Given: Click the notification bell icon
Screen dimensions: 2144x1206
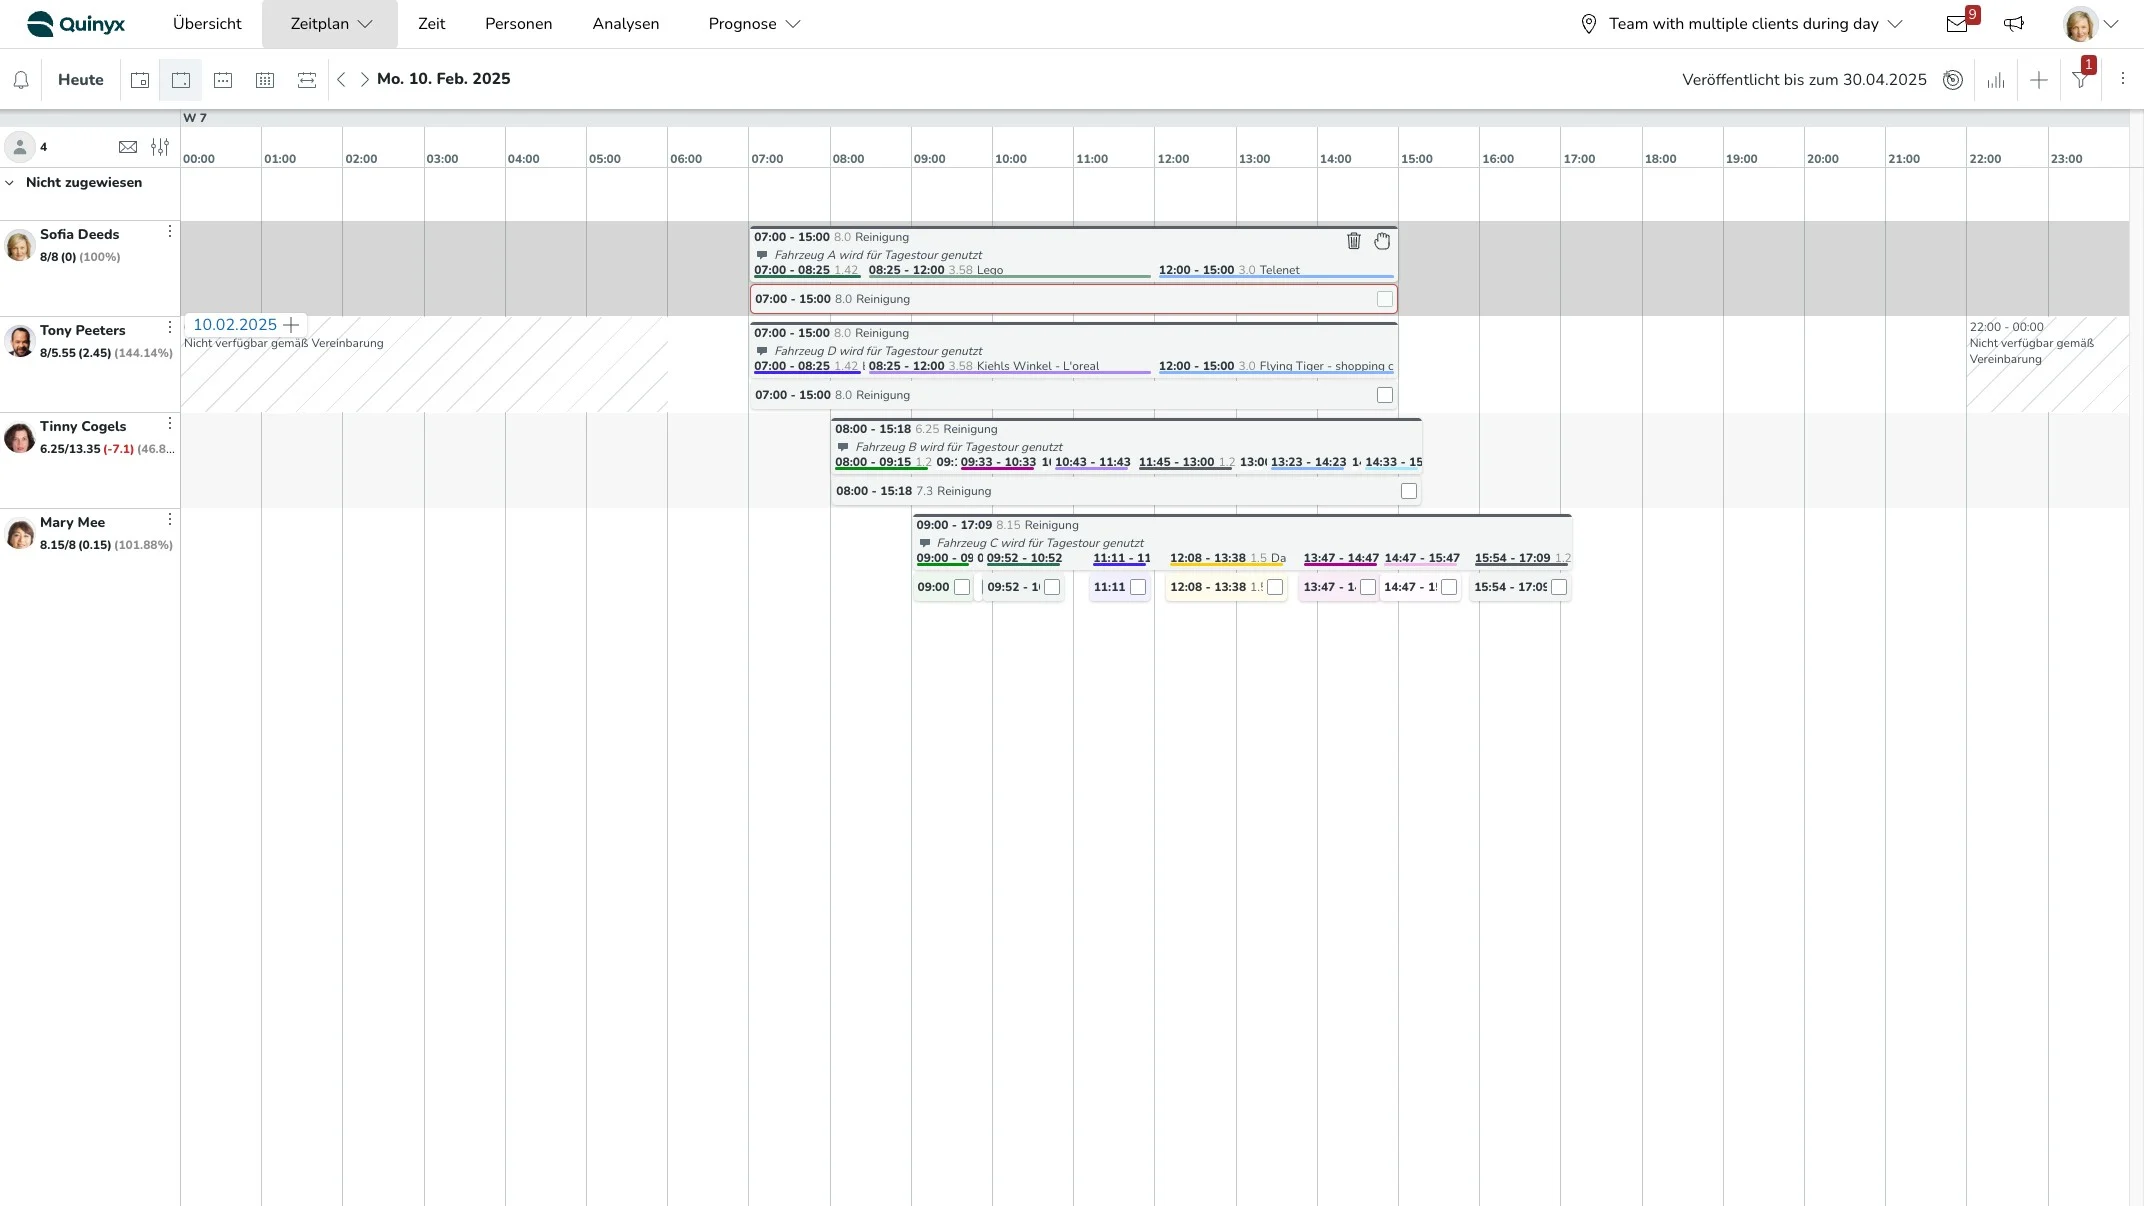Looking at the screenshot, I should tap(20, 80).
